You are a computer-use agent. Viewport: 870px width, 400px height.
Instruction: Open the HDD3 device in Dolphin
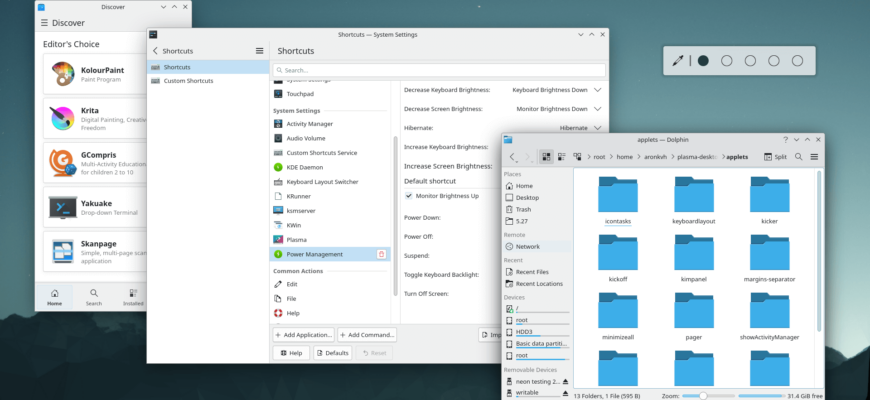(537, 332)
